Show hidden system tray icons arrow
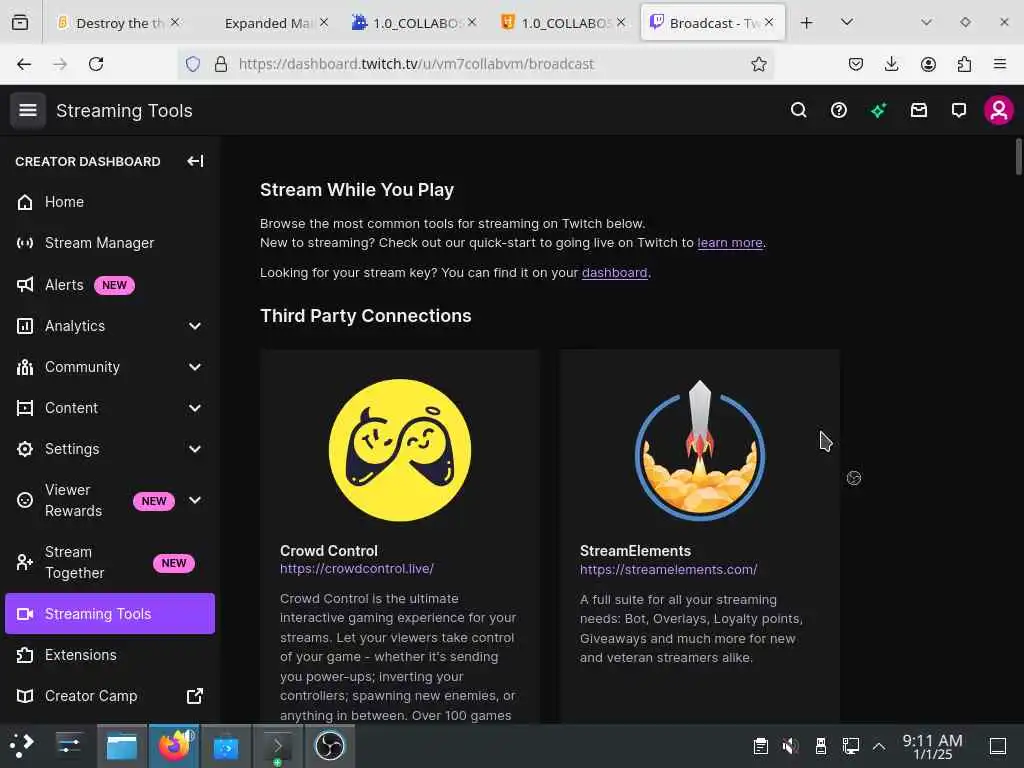Image resolution: width=1024 pixels, height=768 pixels. [x=879, y=746]
